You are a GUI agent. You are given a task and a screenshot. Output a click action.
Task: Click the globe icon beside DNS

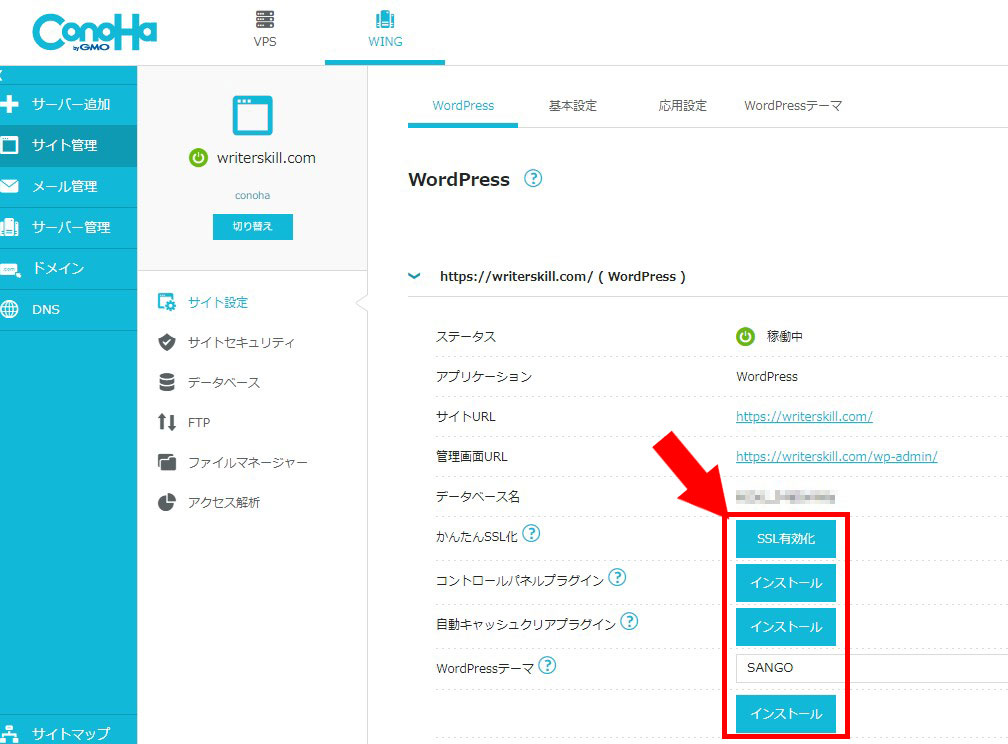click(x=9, y=309)
